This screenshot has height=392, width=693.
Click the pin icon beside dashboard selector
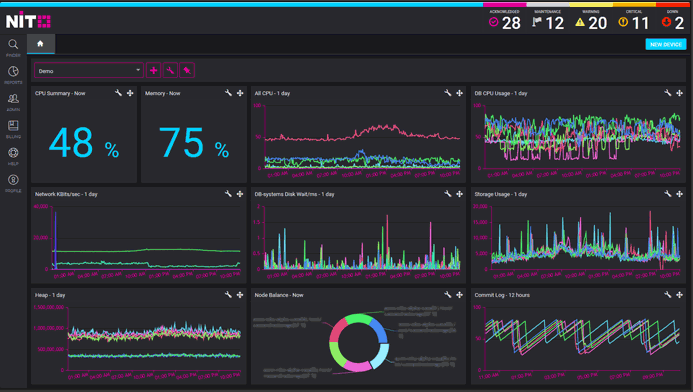point(187,70)
